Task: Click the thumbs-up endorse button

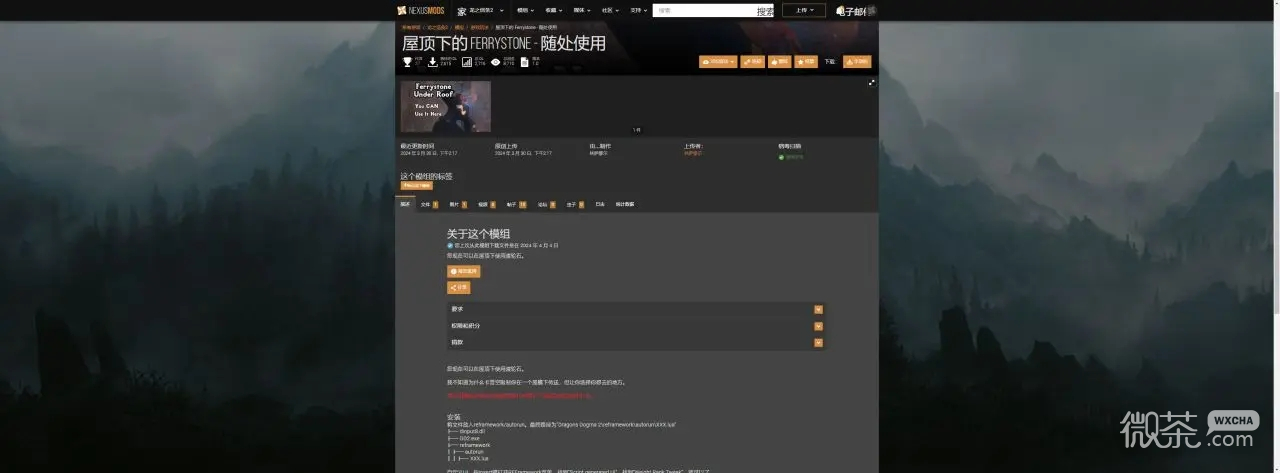Action: pos(779,61)
